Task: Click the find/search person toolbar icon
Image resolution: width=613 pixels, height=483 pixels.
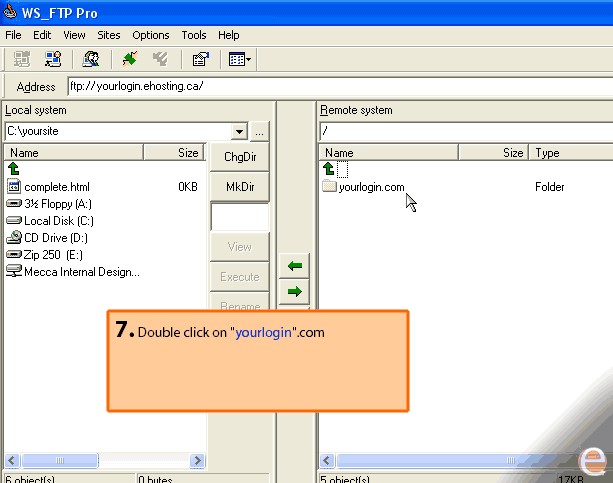Action: click(90, 60)
